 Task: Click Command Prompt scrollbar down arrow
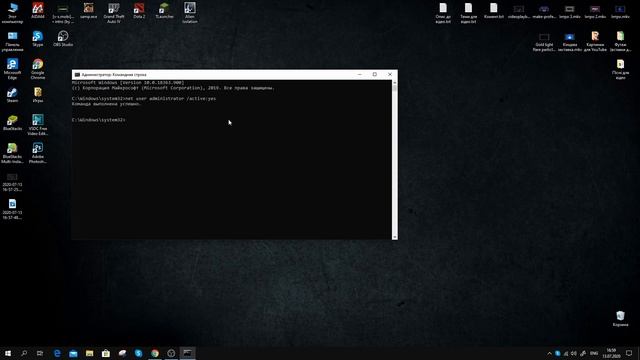394,237
